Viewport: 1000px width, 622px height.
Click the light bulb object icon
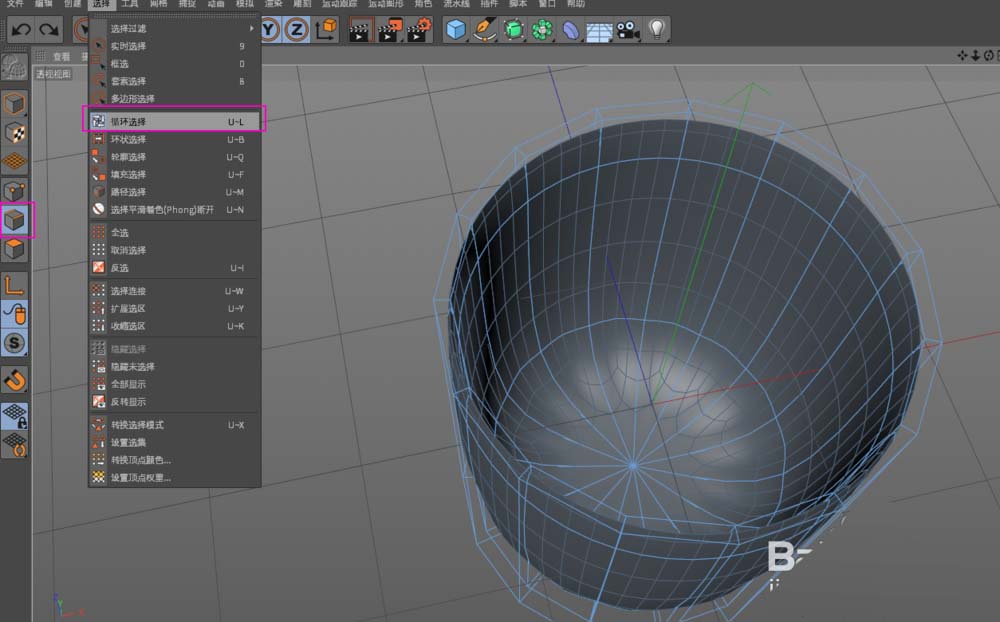point(657,29)
